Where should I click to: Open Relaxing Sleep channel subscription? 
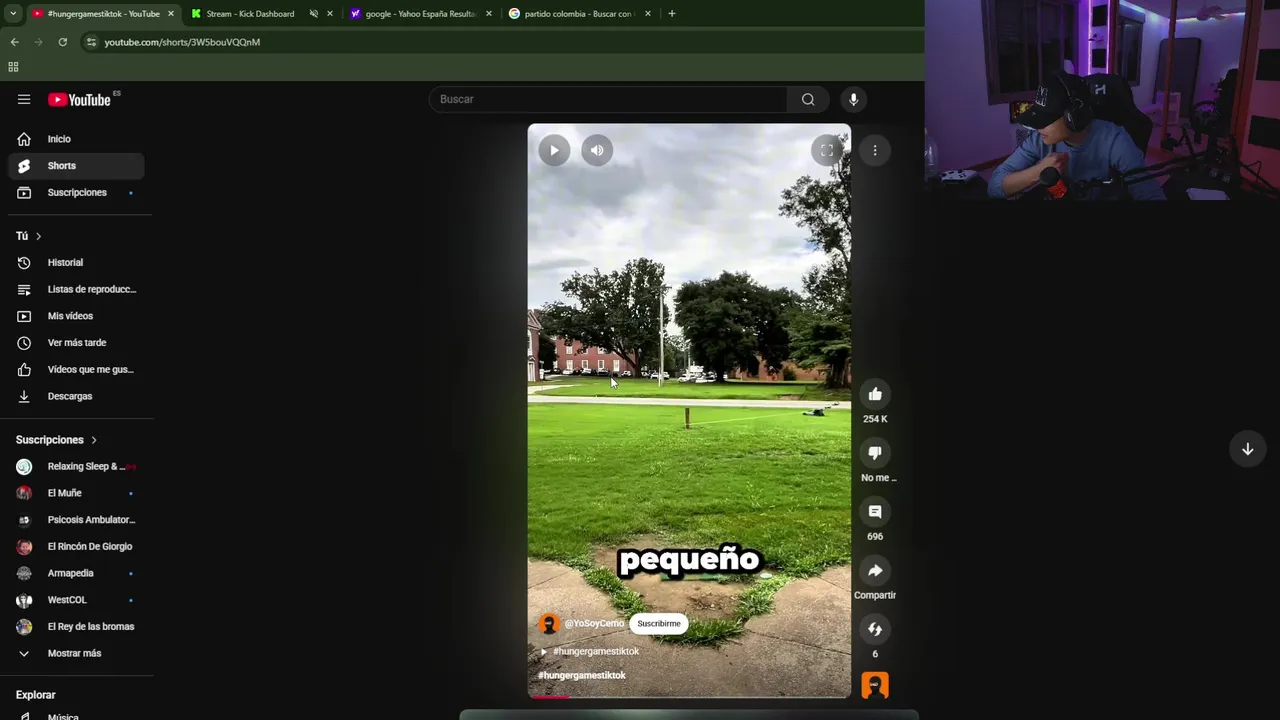tap(76, 466)
